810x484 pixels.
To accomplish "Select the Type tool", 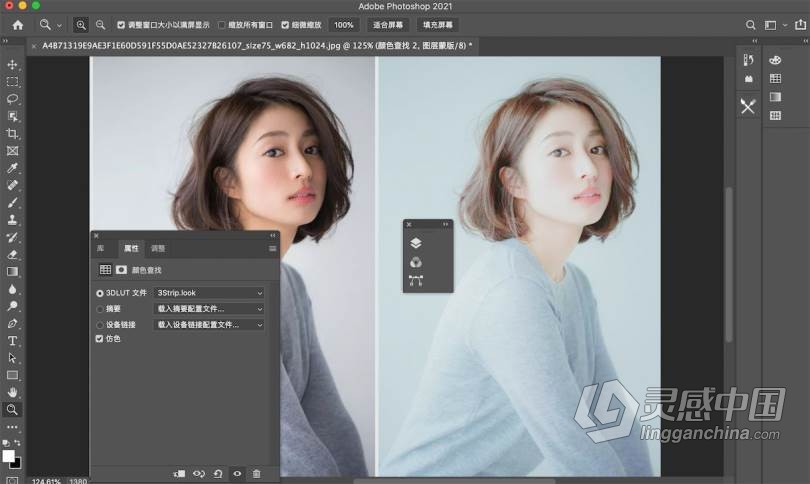I will tap(12, 341).
